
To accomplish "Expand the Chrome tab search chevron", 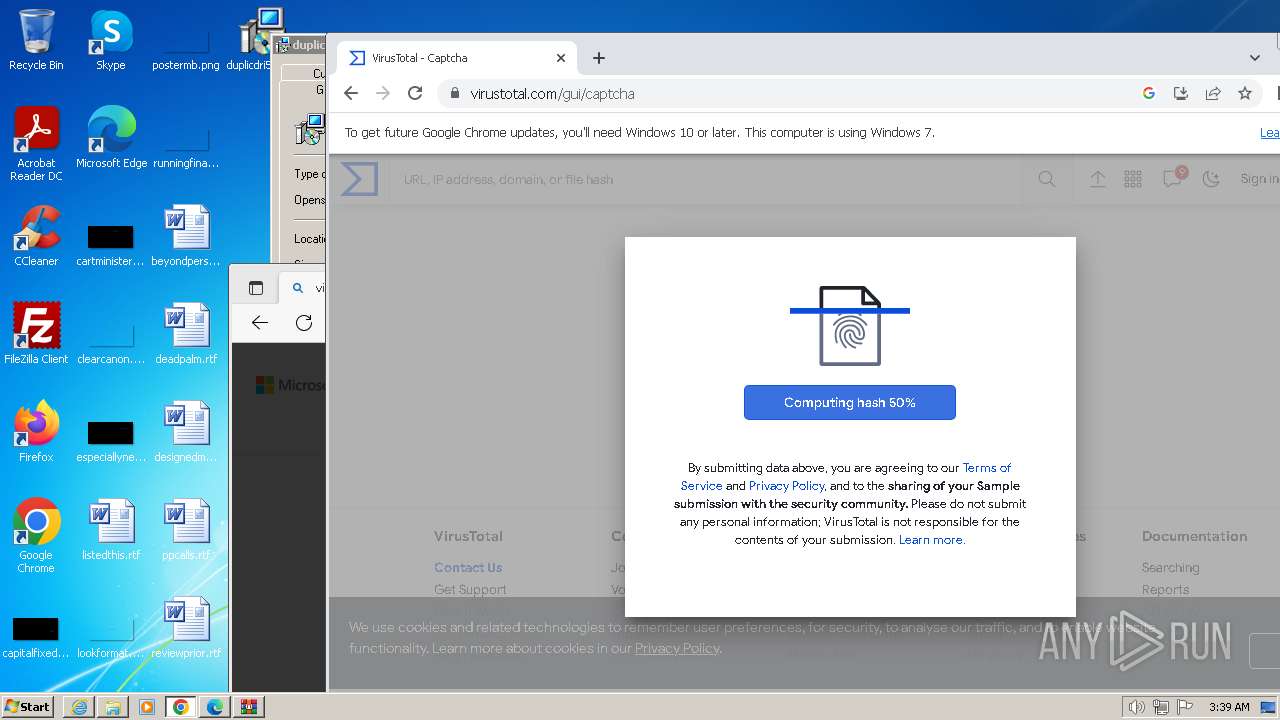I will tap(1255, 58).
